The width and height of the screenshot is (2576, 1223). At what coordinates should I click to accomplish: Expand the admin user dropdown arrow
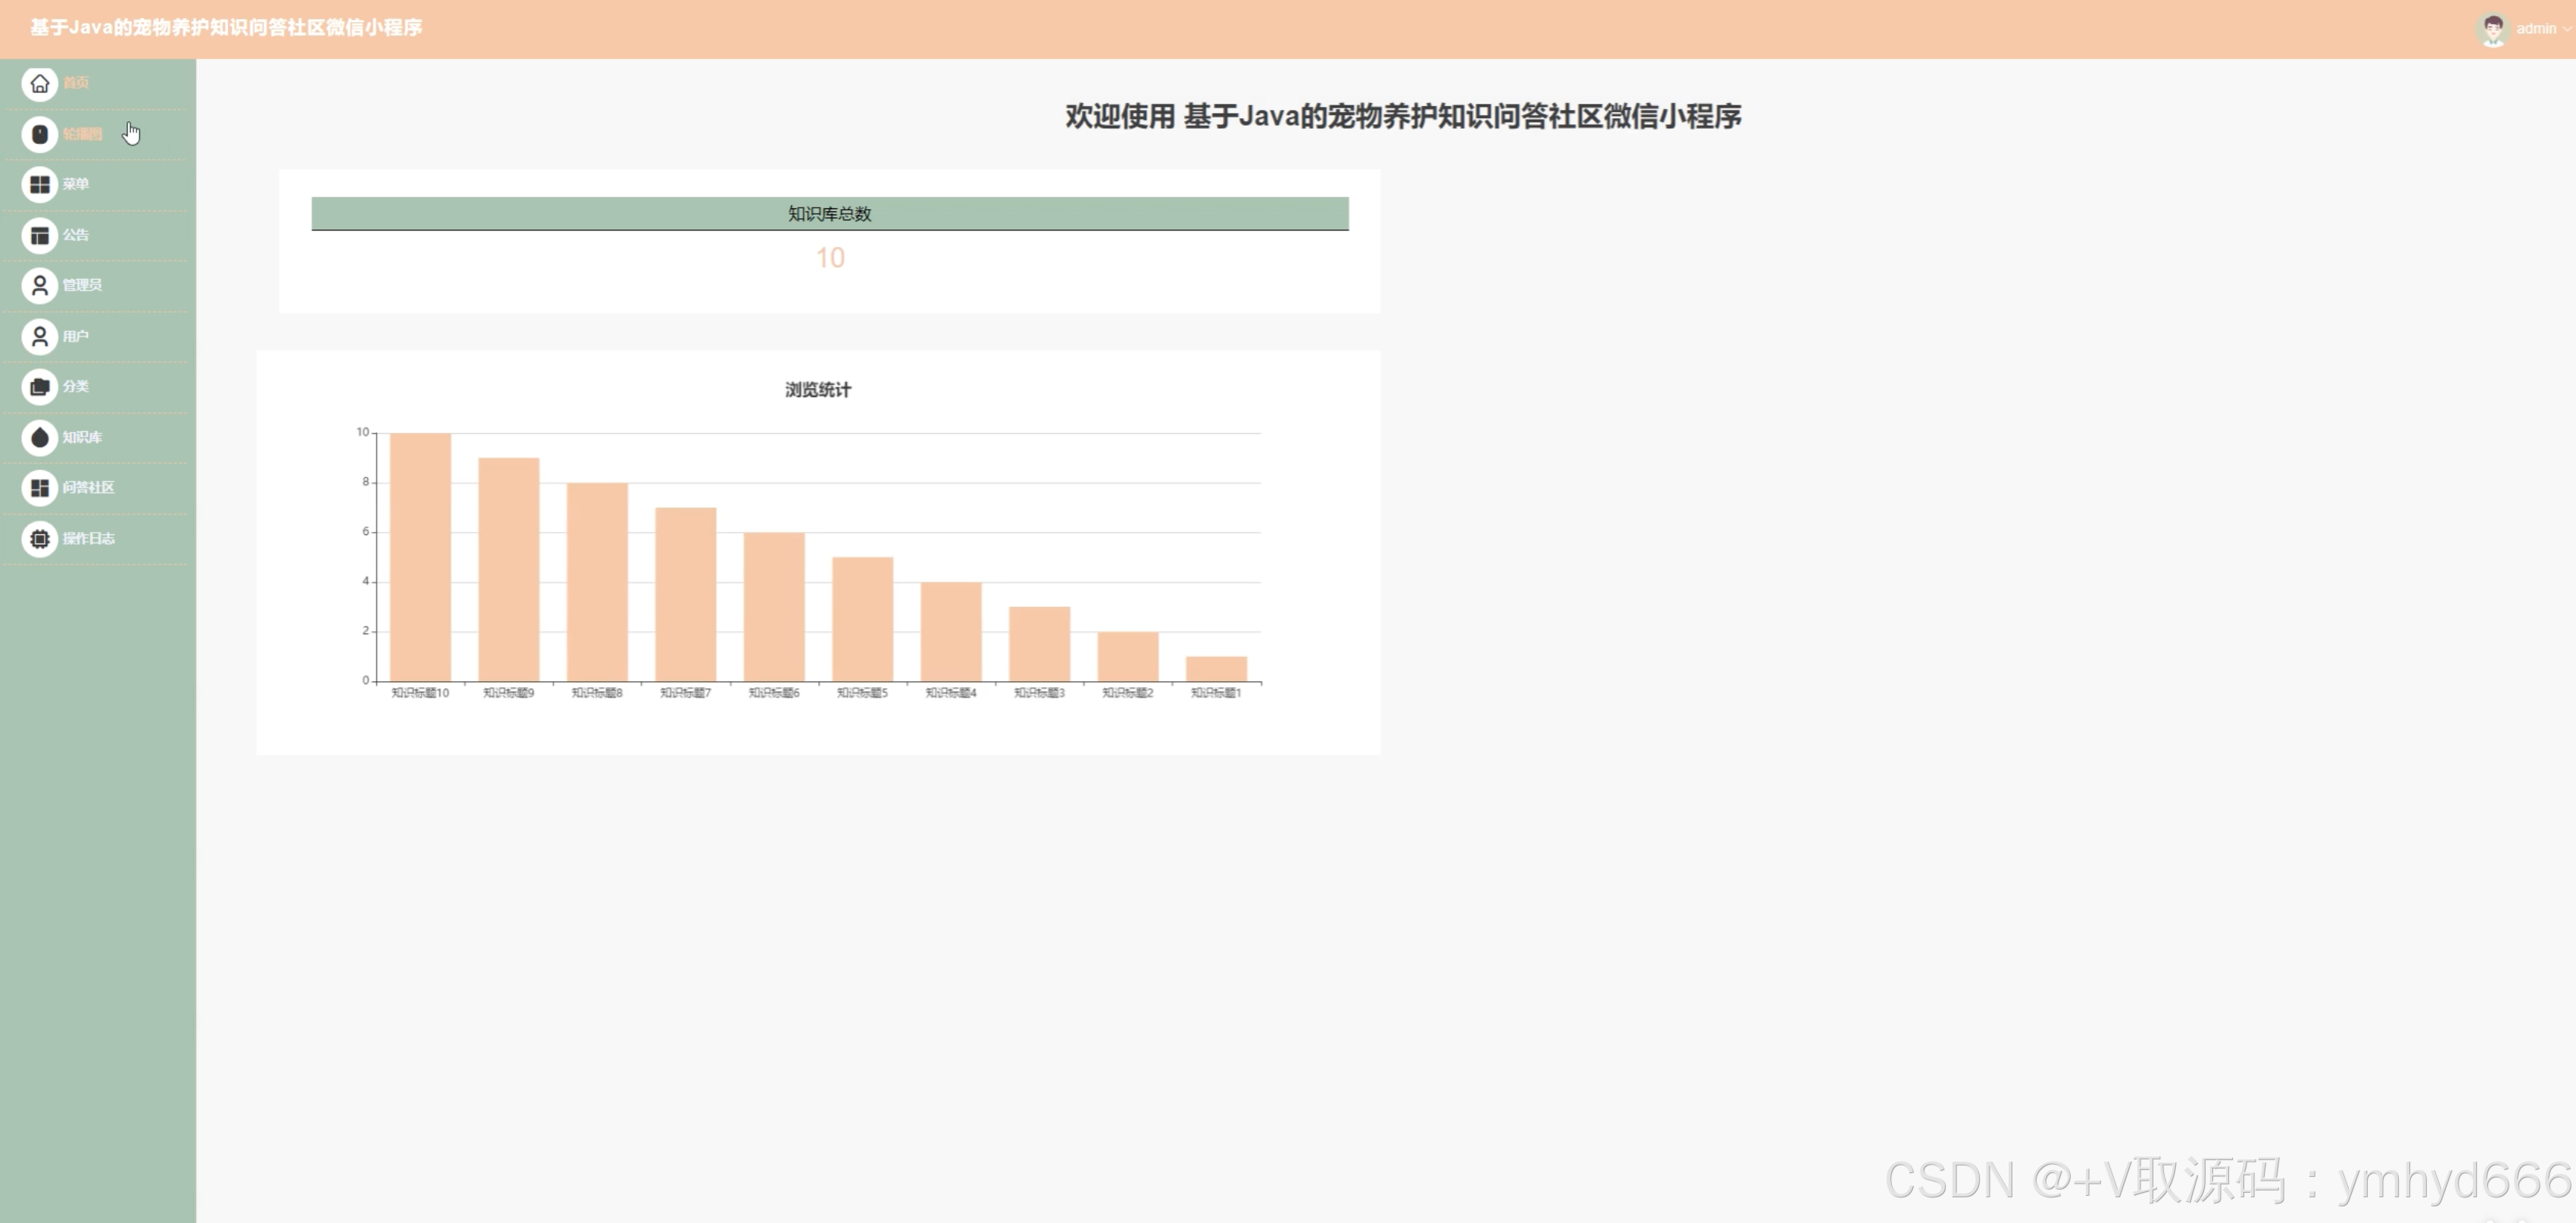point(2567,29)
